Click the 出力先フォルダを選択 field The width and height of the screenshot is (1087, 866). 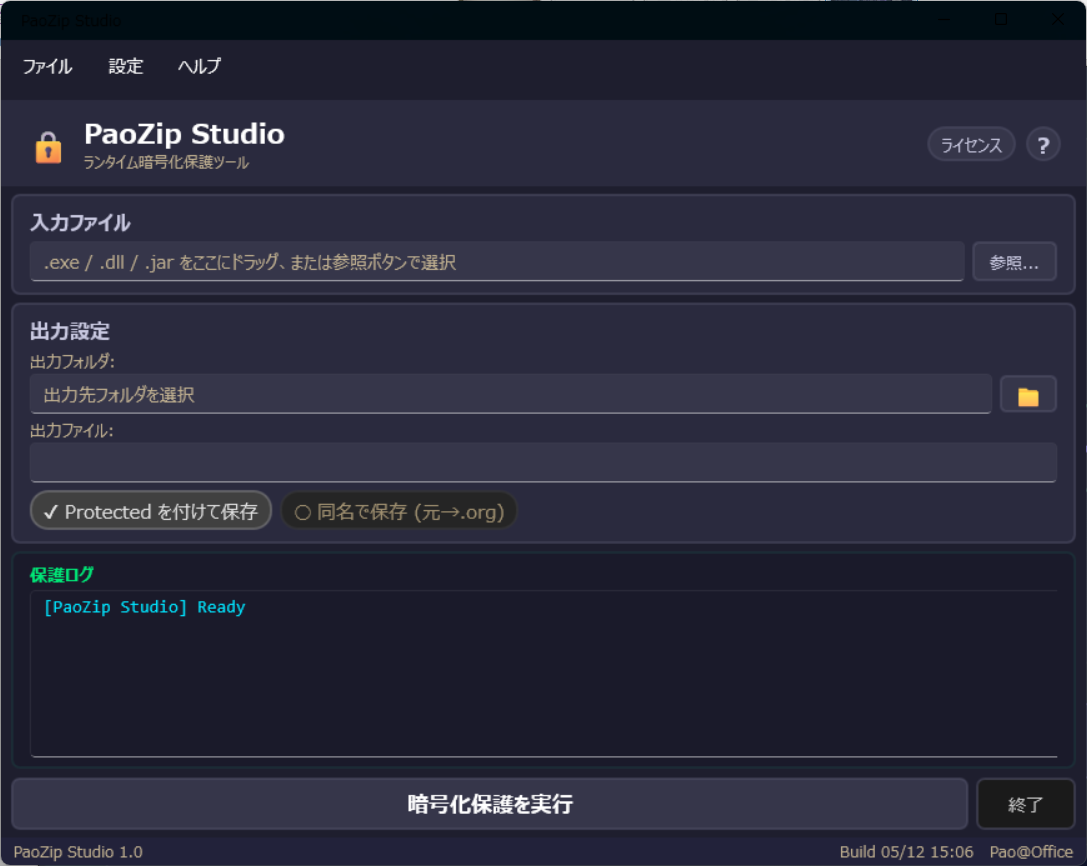[510, 395]
